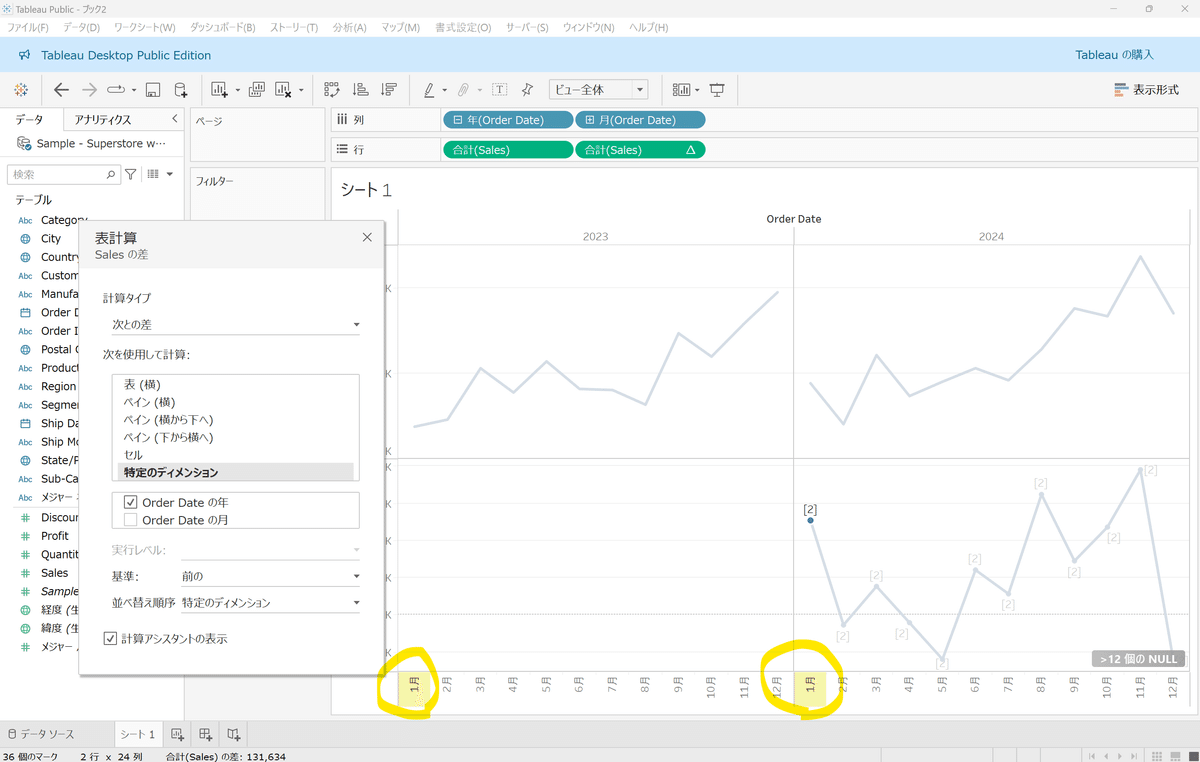Toggle 計算アシスタントの表示 checkbox
Image resolution: width=1200 pixels, height=762 pixels.
click(x=111, y=638)
